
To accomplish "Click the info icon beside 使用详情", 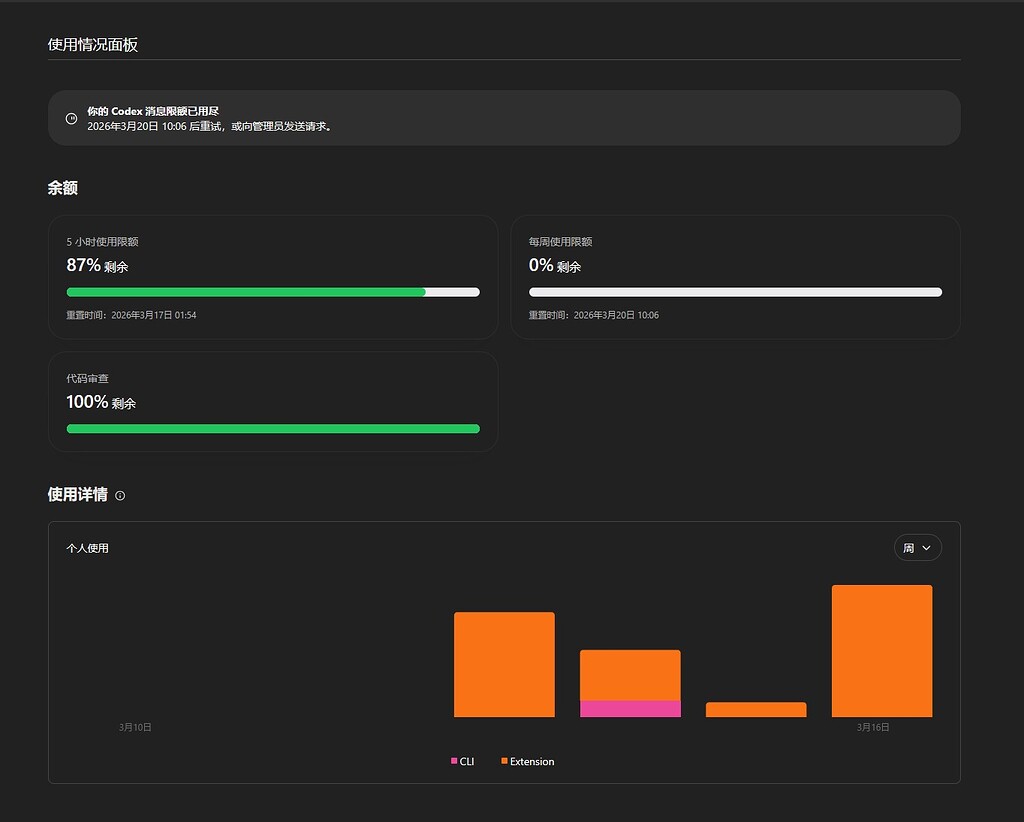I will (x=120, y=496).
